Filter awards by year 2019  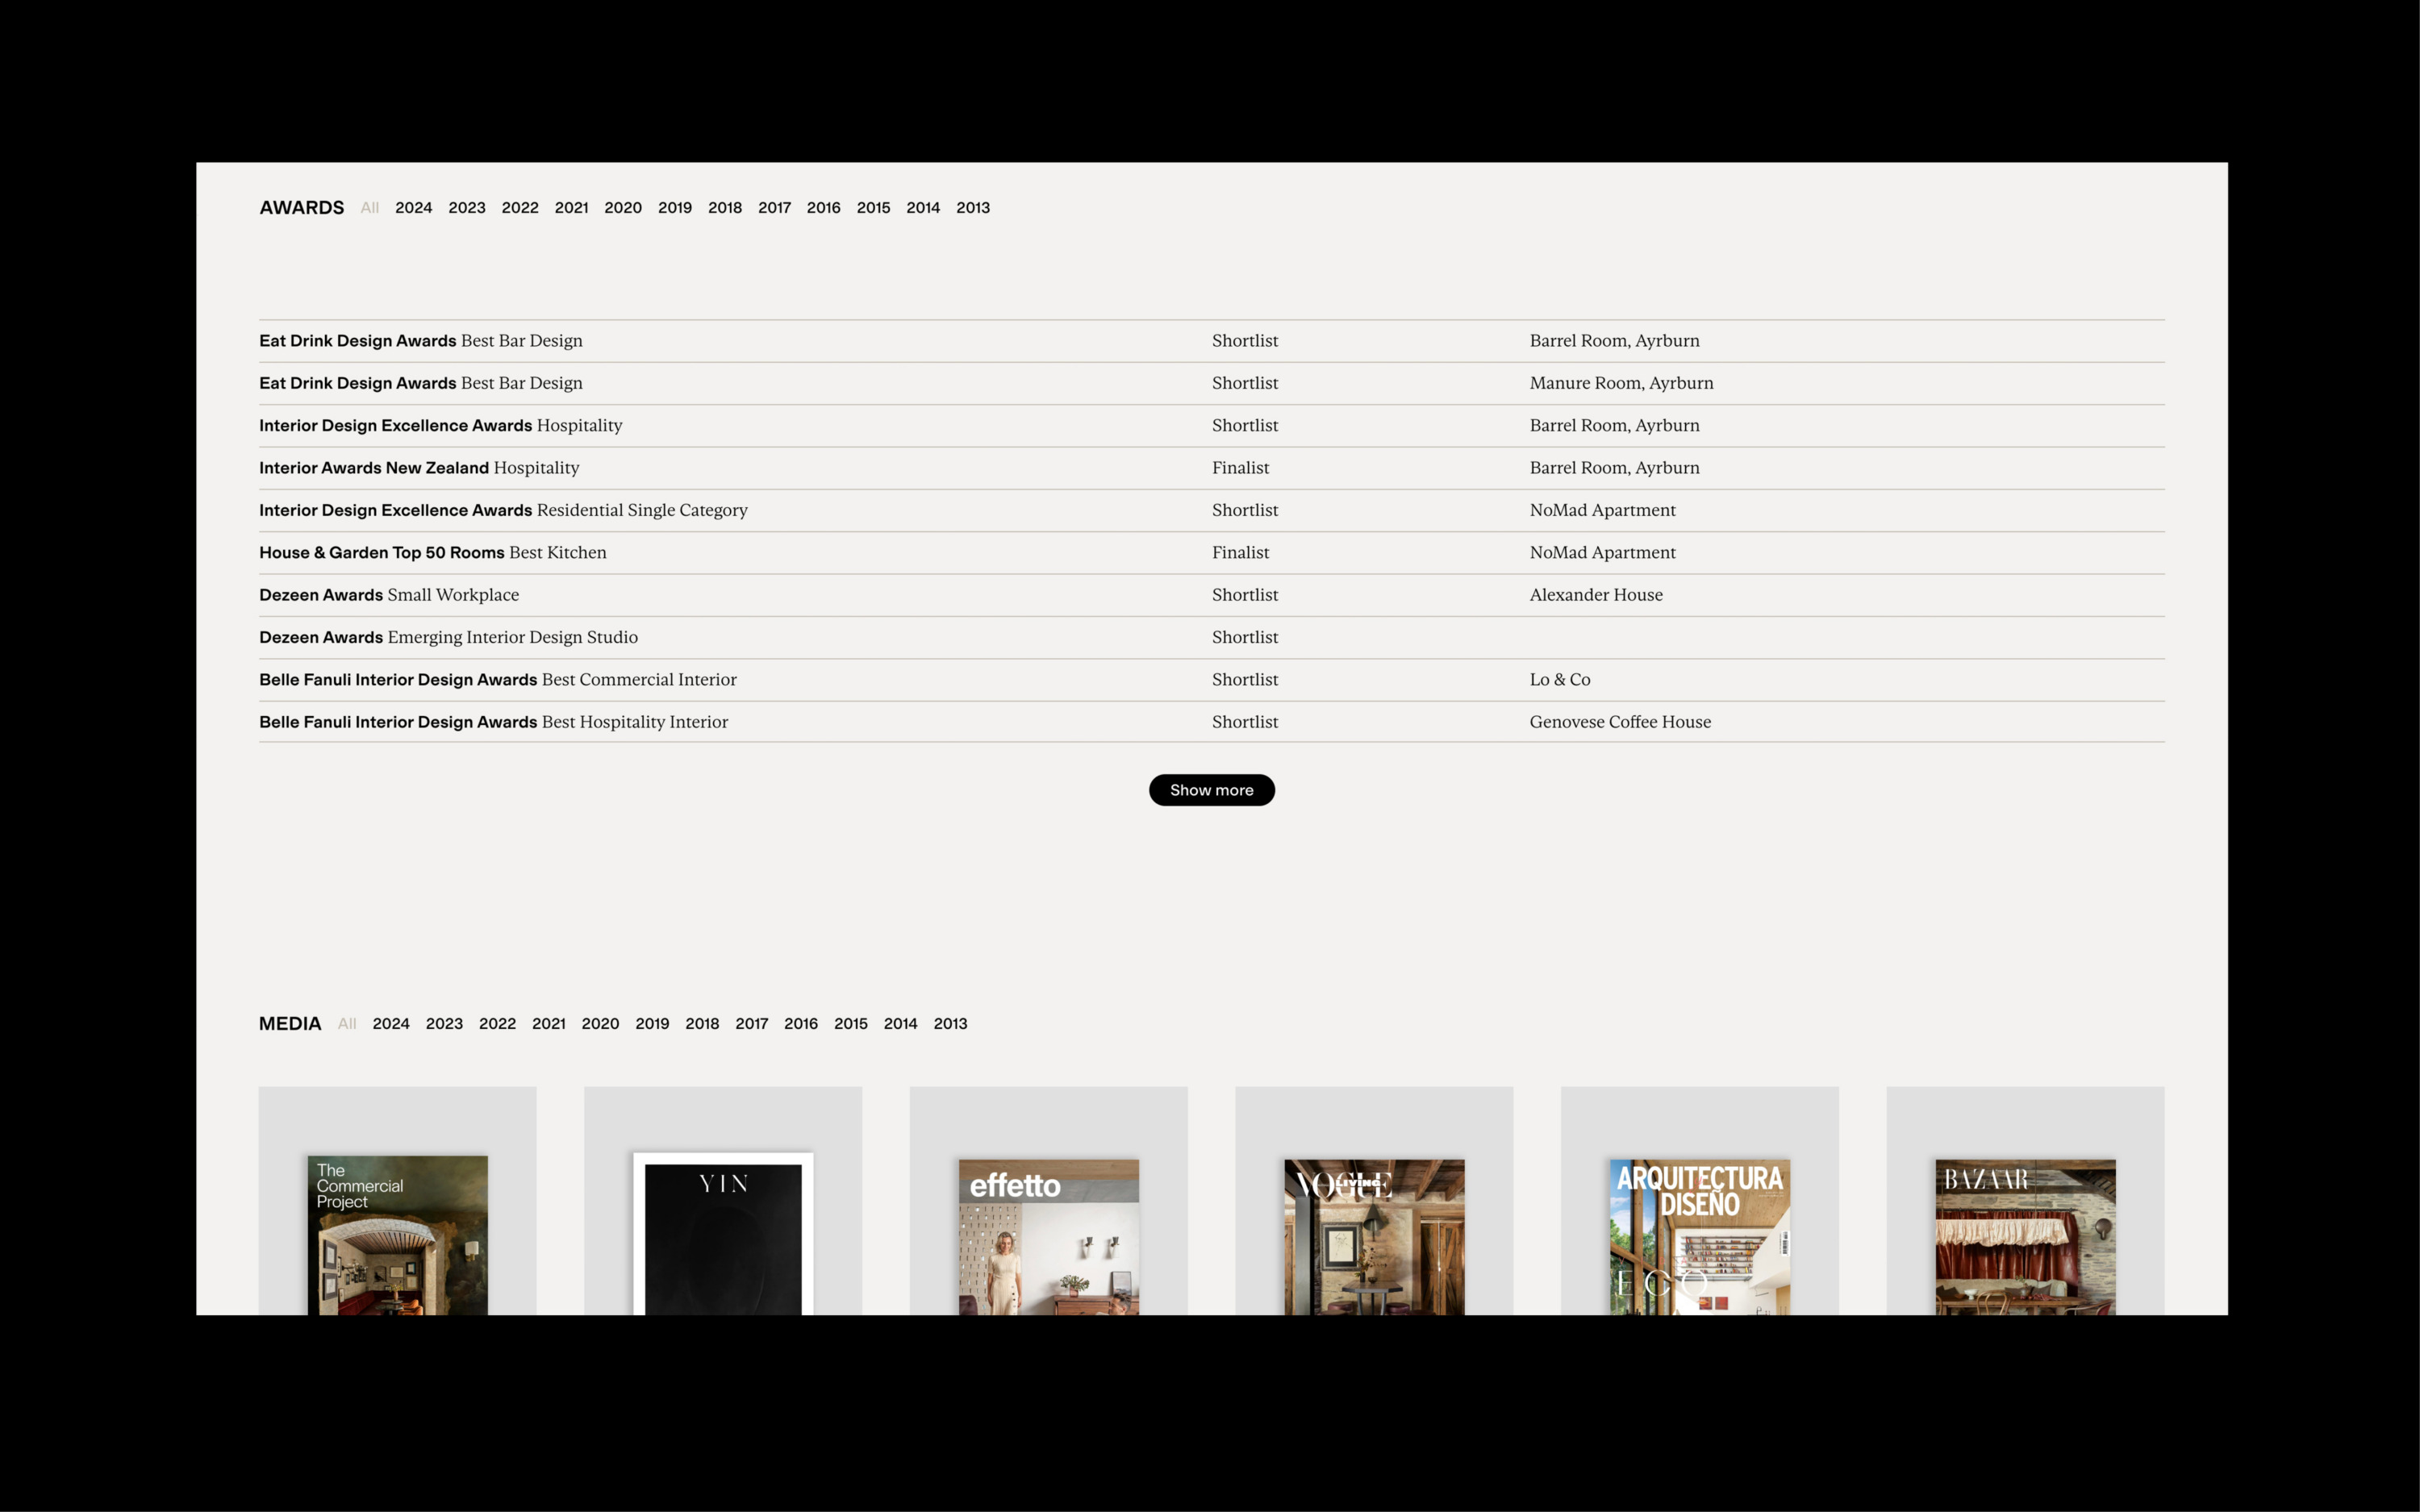coord(674,208)
